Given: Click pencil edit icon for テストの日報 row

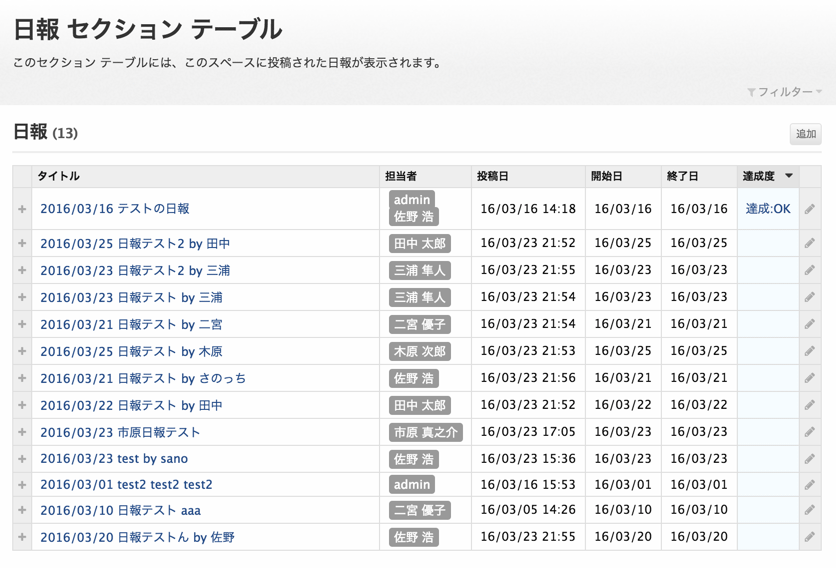Looking at the screenshot, I should [x=809, y=209].
